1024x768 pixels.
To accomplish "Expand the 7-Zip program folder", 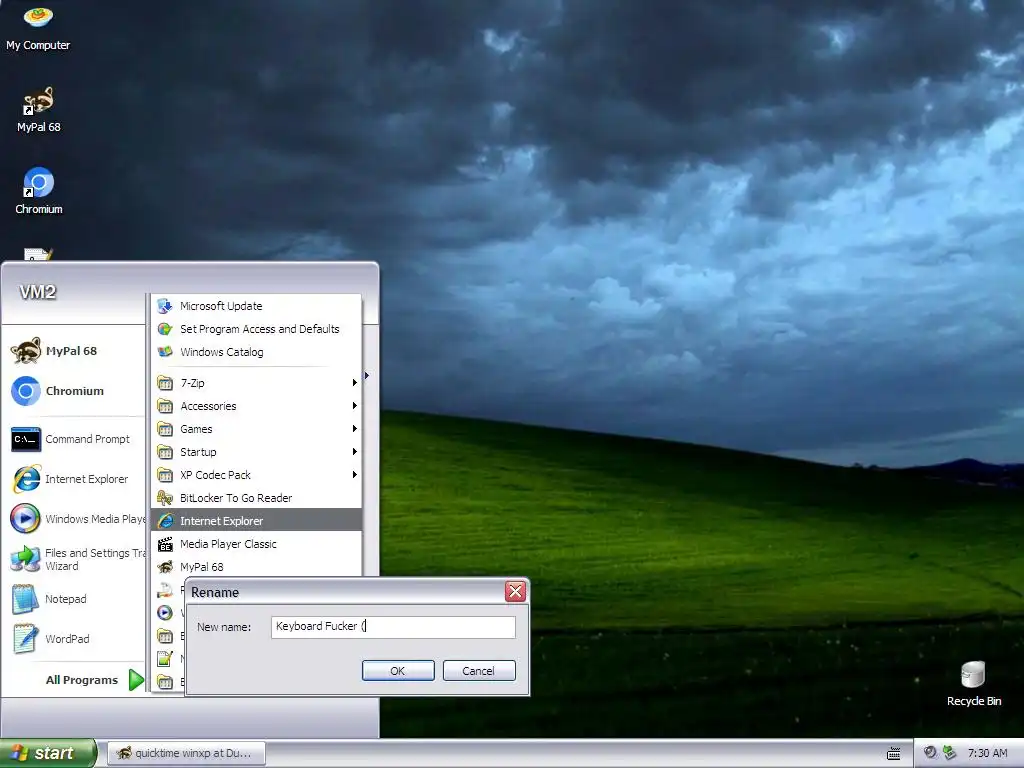I will (256, 383).
